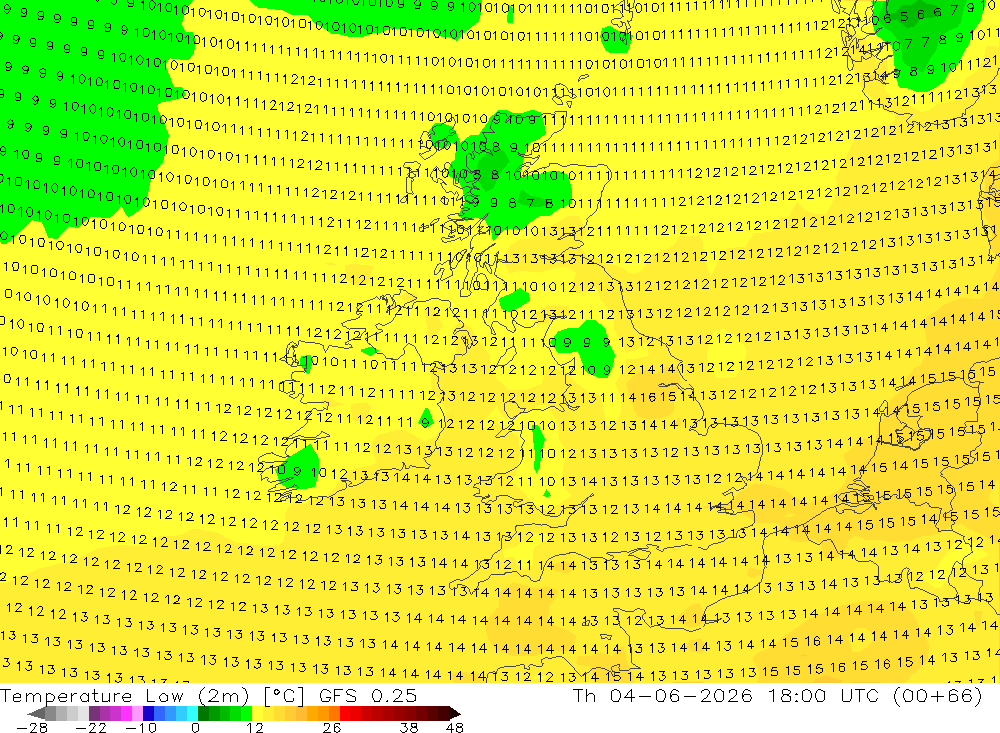Click the '-28' legend scale label
The image size is (1000, 733).
[32, 728]
